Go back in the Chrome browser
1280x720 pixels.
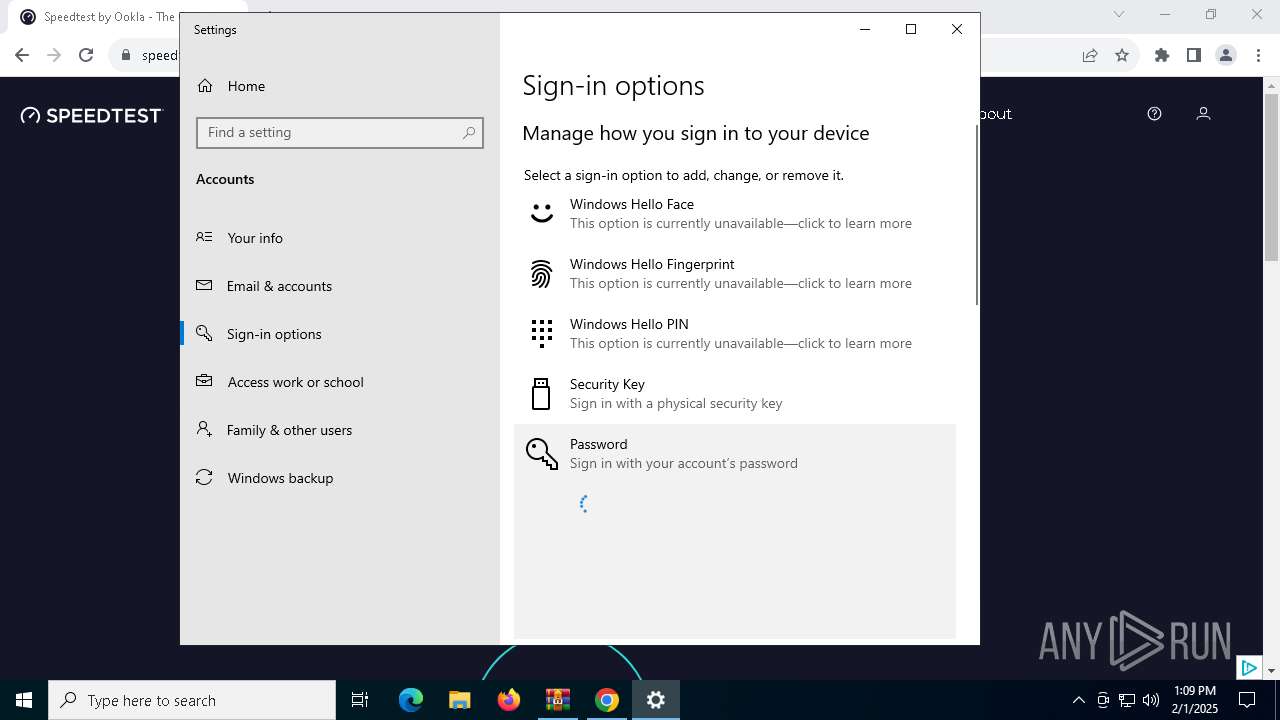point(22,55)
